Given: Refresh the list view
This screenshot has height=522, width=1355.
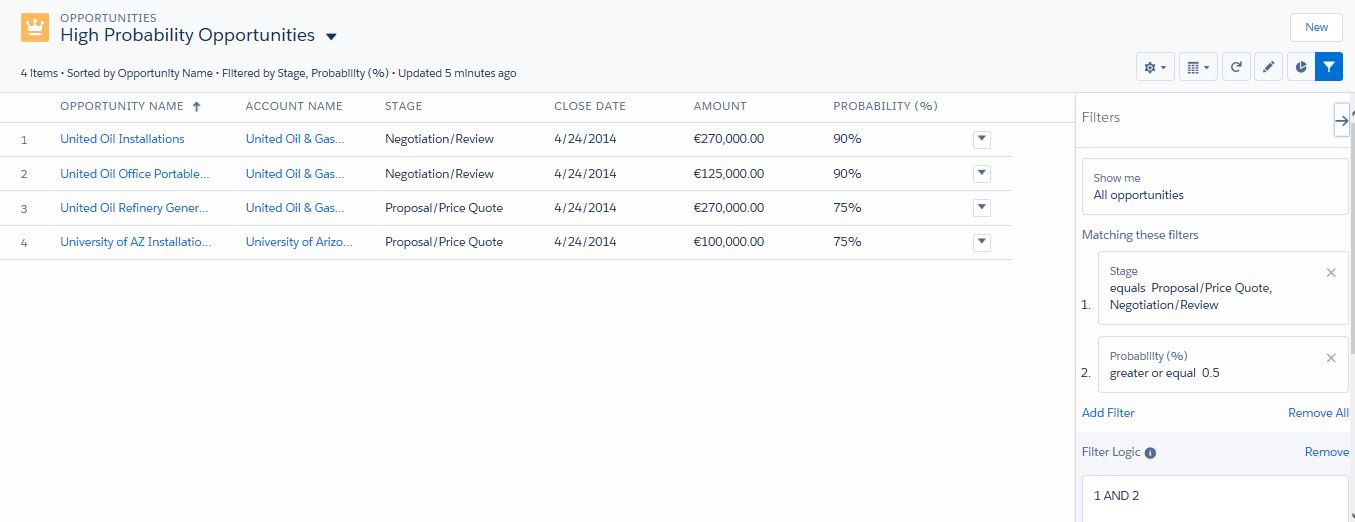Looking at the screenshot, I should click(x=1236, y=67).
